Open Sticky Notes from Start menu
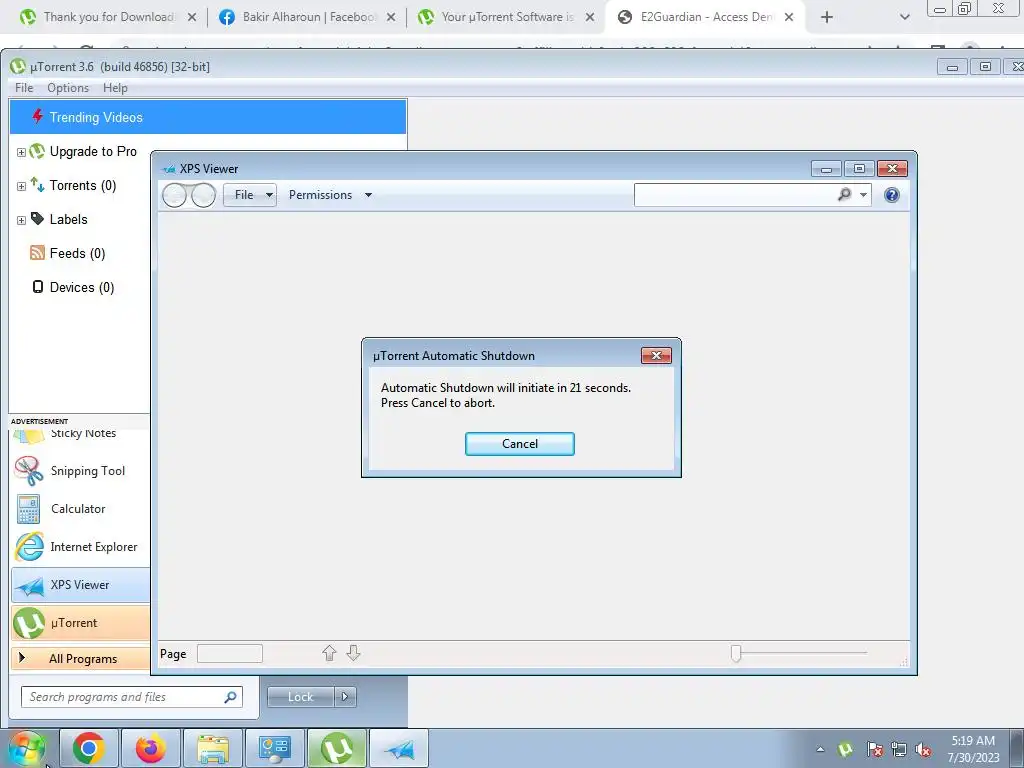Viewport: 1024px width, 768px height. 80,434
